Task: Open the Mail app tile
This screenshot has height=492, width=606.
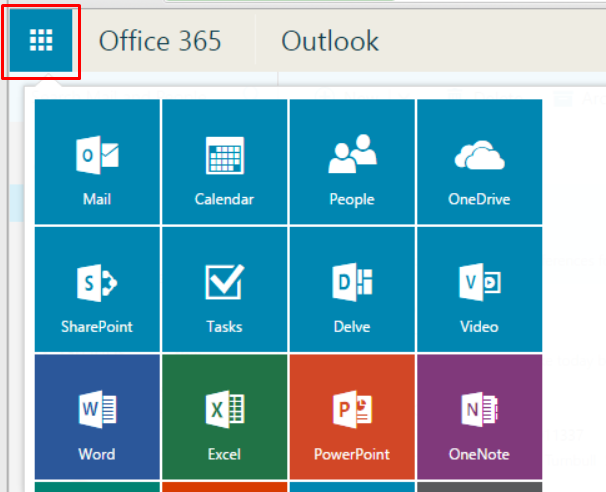Action: tap(97, 162)
